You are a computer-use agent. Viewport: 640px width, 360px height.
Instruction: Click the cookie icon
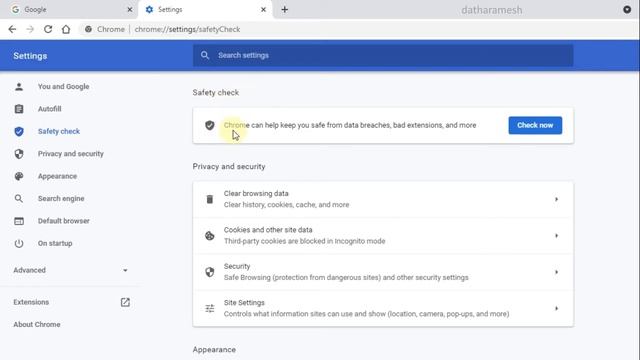[x=209, y=236]
